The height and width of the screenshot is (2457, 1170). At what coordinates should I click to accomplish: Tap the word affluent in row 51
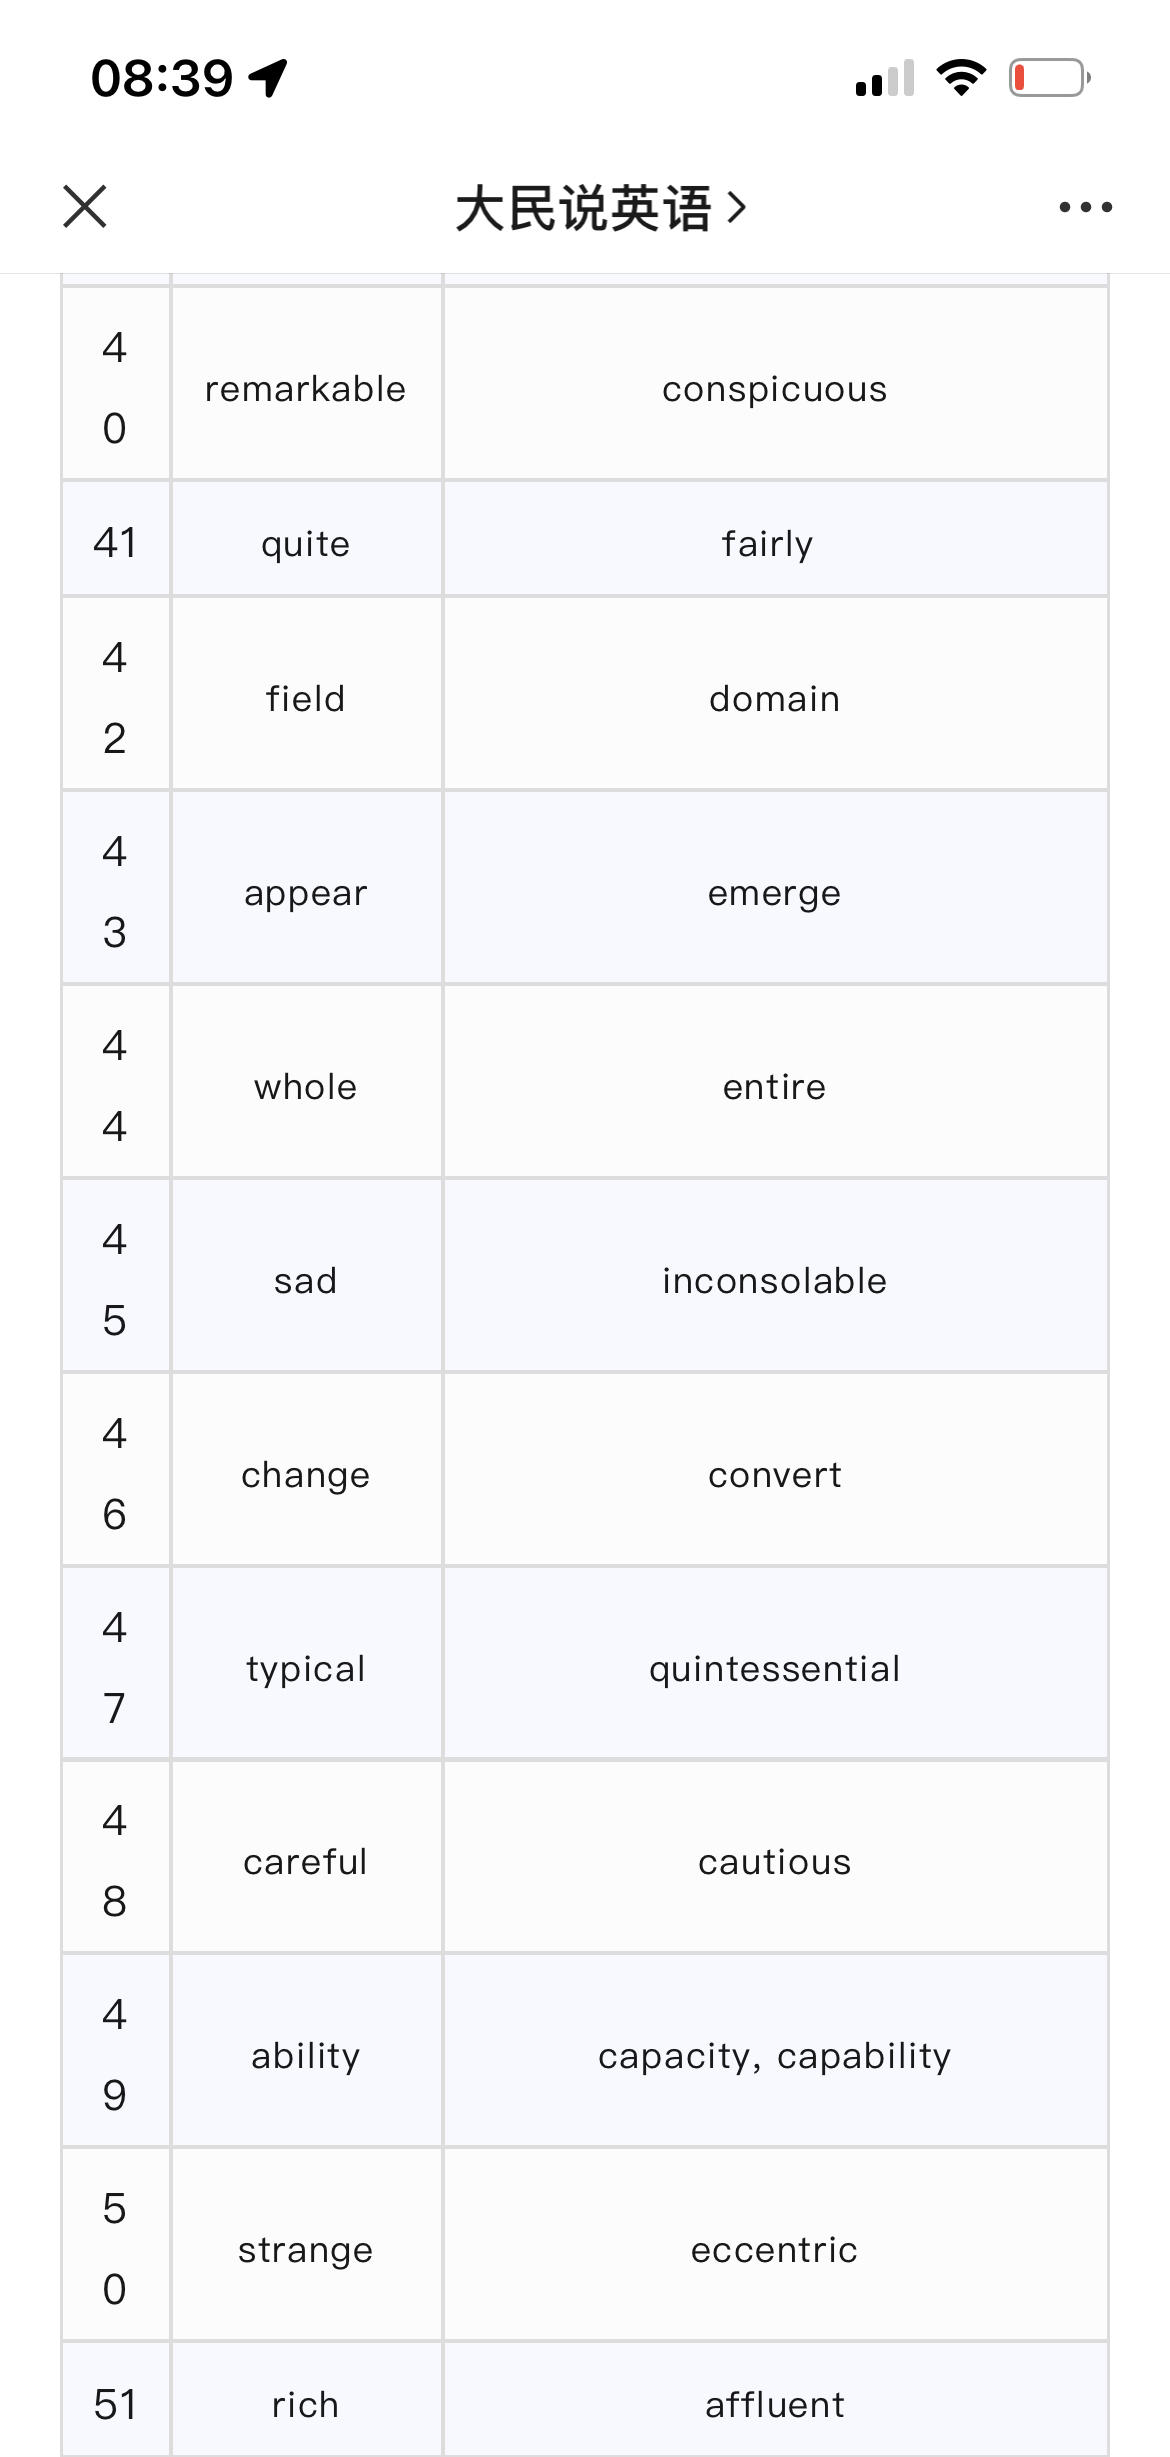click(775, 2405)
